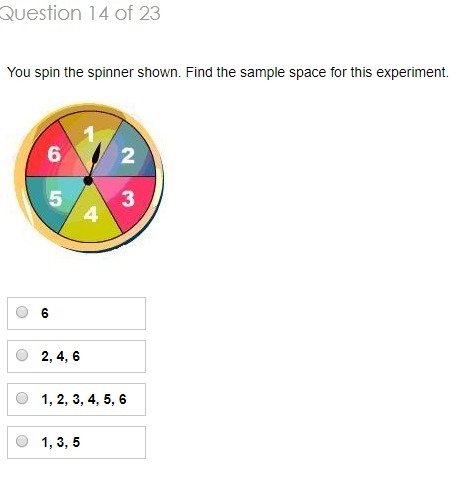466x491 pixels.
Task: Choose radio option 1, 2, 3, 4, 5, 6
Action: point(22,398)
